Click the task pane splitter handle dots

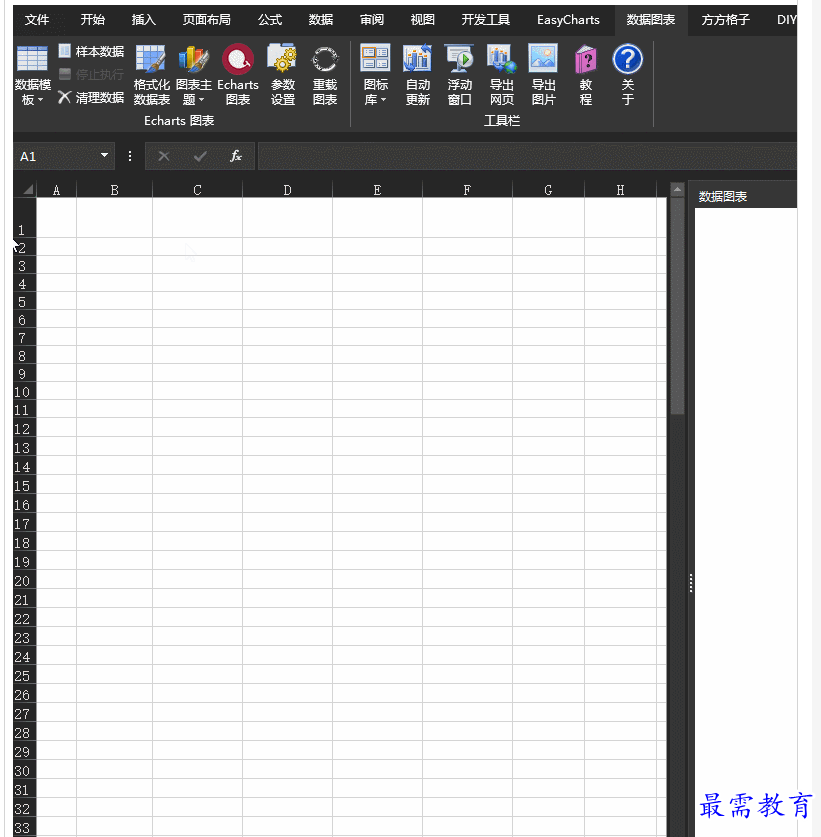click(691, 583)
